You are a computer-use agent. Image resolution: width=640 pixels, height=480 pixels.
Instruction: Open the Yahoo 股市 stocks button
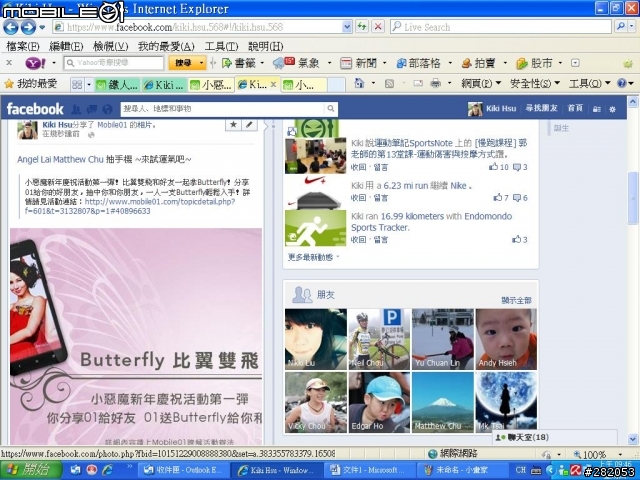pos(534,63)
